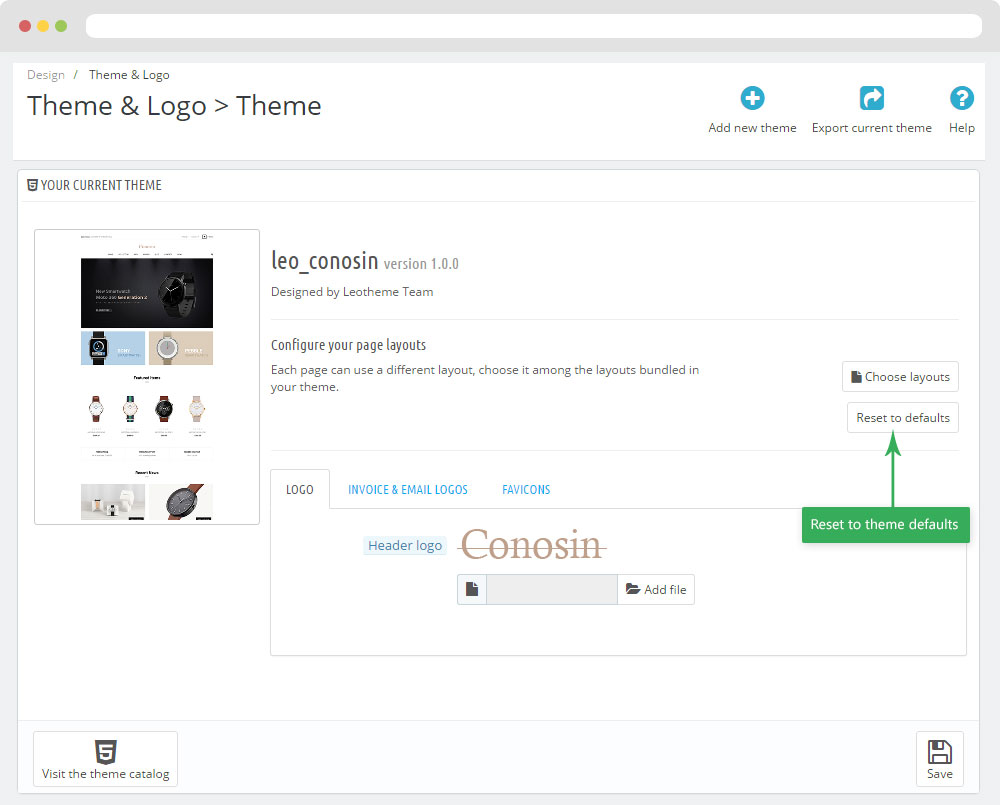Viewport: 1000px width, 805px height.
Task: Click Reset to defaults button
Action: coord(902,418)
